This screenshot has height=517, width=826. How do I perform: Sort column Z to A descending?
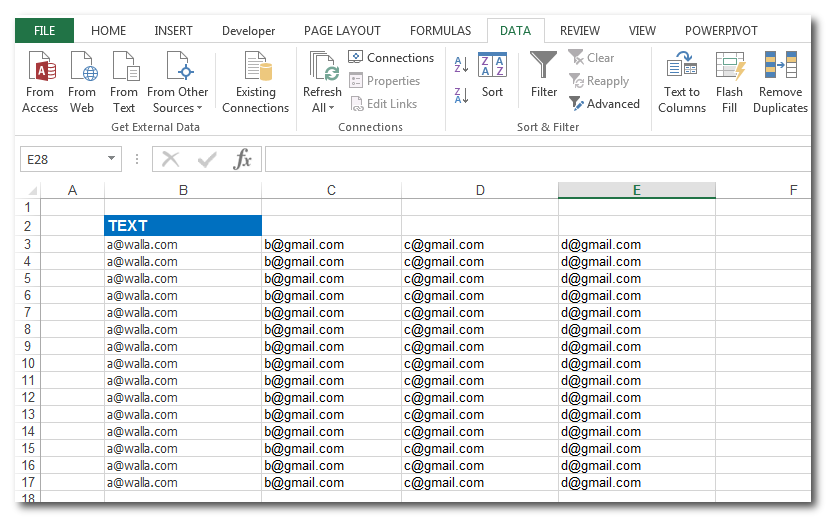pos(461,95)
